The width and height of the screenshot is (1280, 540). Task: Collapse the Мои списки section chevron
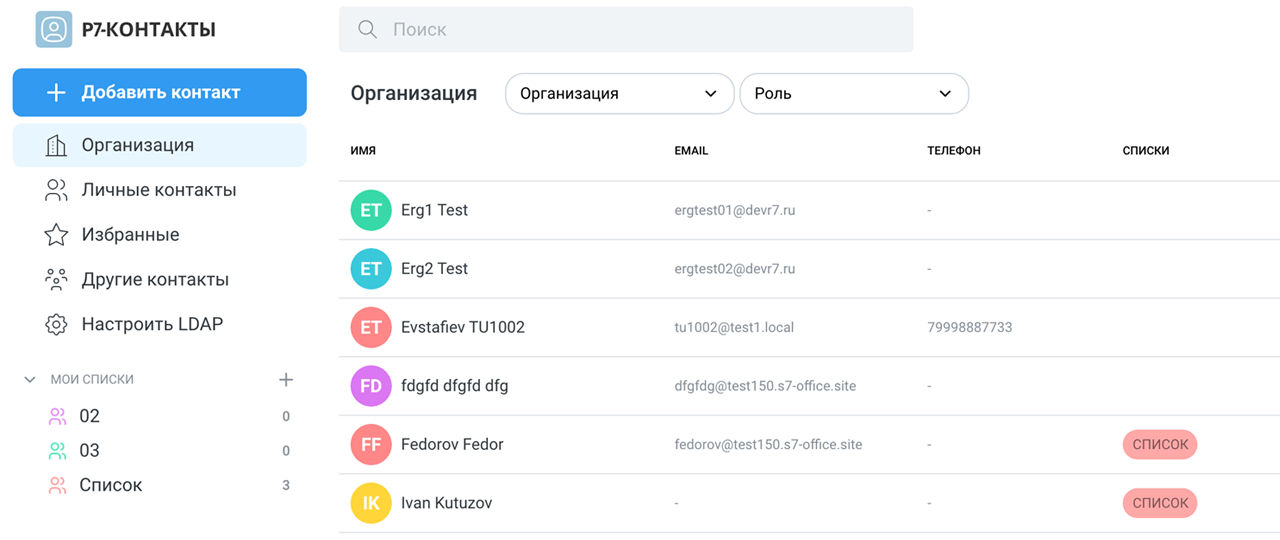pyautogui.click(x=30, y=380)
